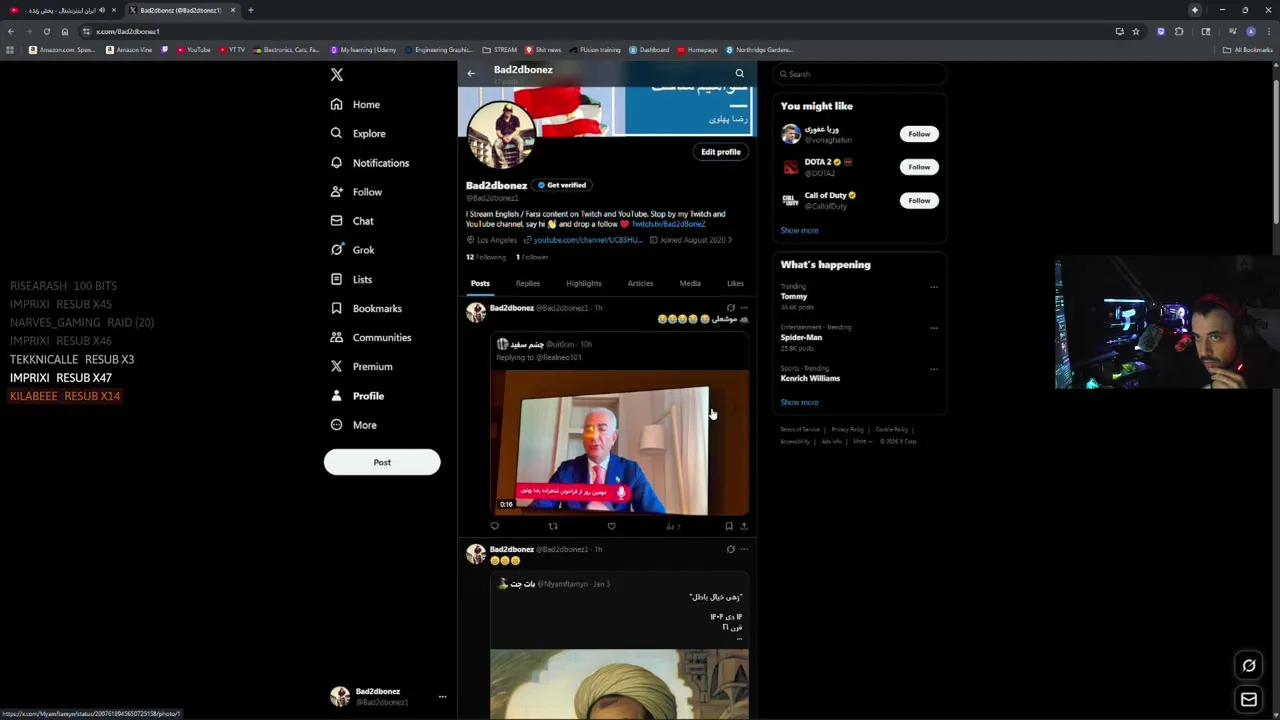The image size is (1280, 720).
Task: Follow the @voriaghafuri suggested account
Action: pyautogui.click(x=919, y=134)
